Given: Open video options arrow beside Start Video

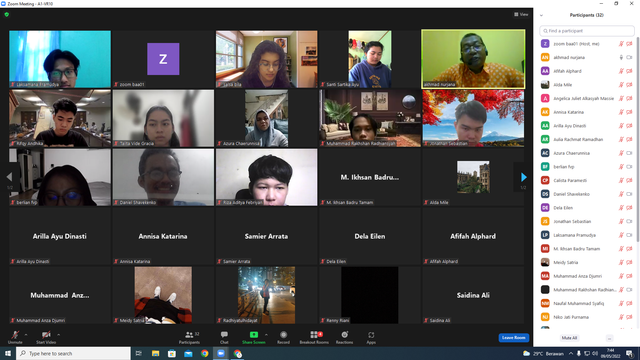Looking at the screenshot, I should pos(58,335).
